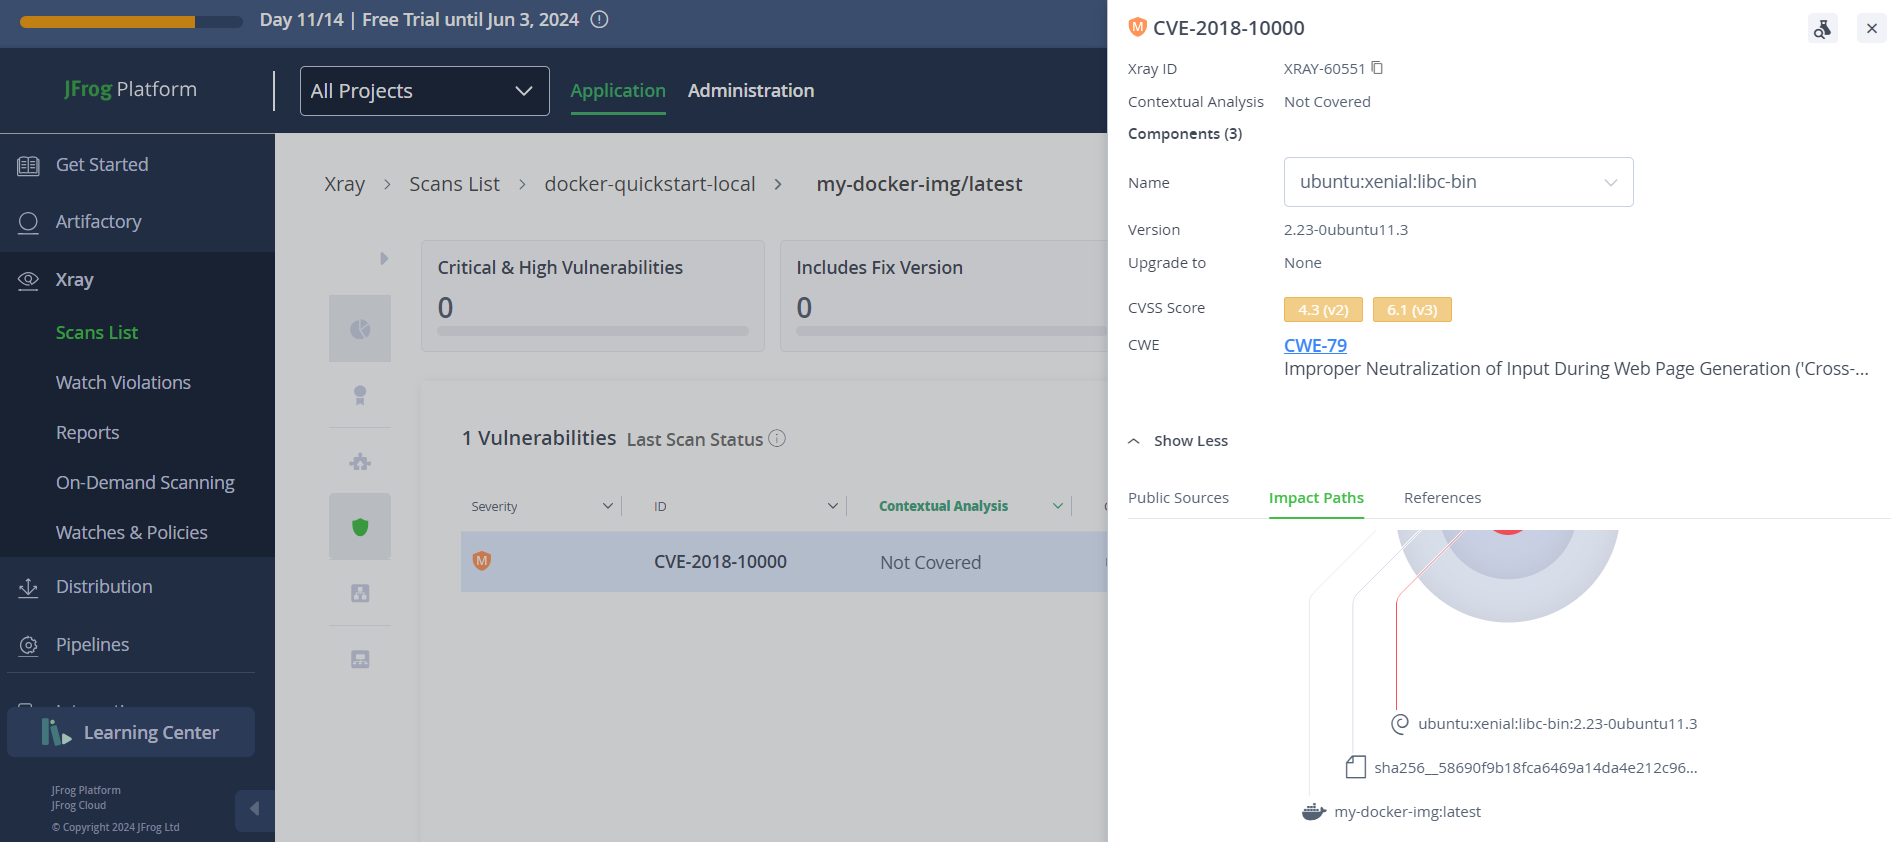Click the 6.1 (v3) CVSS score badge
Screen dimensions: 1891x842
click(1412, 310)
